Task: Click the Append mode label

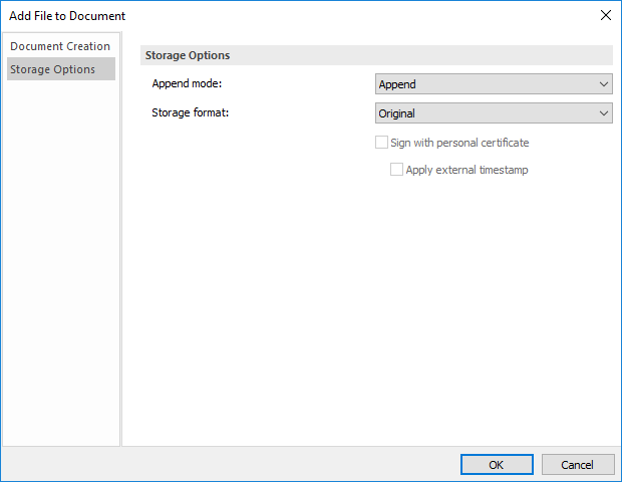Action: coord(187,84)
